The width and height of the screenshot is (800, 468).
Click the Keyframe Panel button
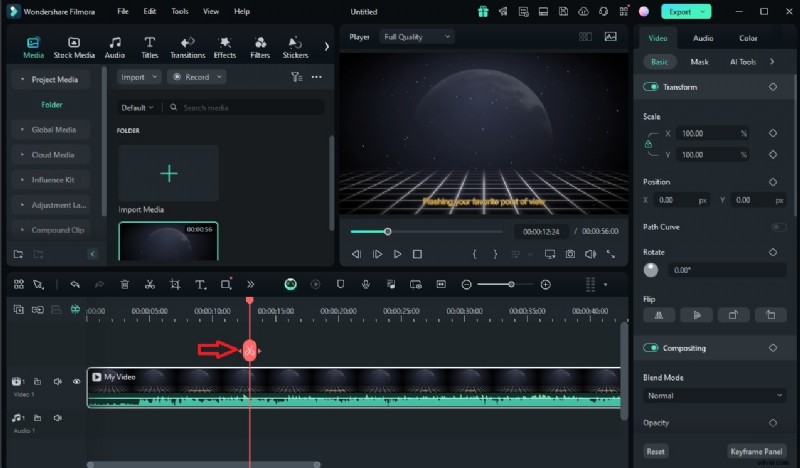(757, 451)
